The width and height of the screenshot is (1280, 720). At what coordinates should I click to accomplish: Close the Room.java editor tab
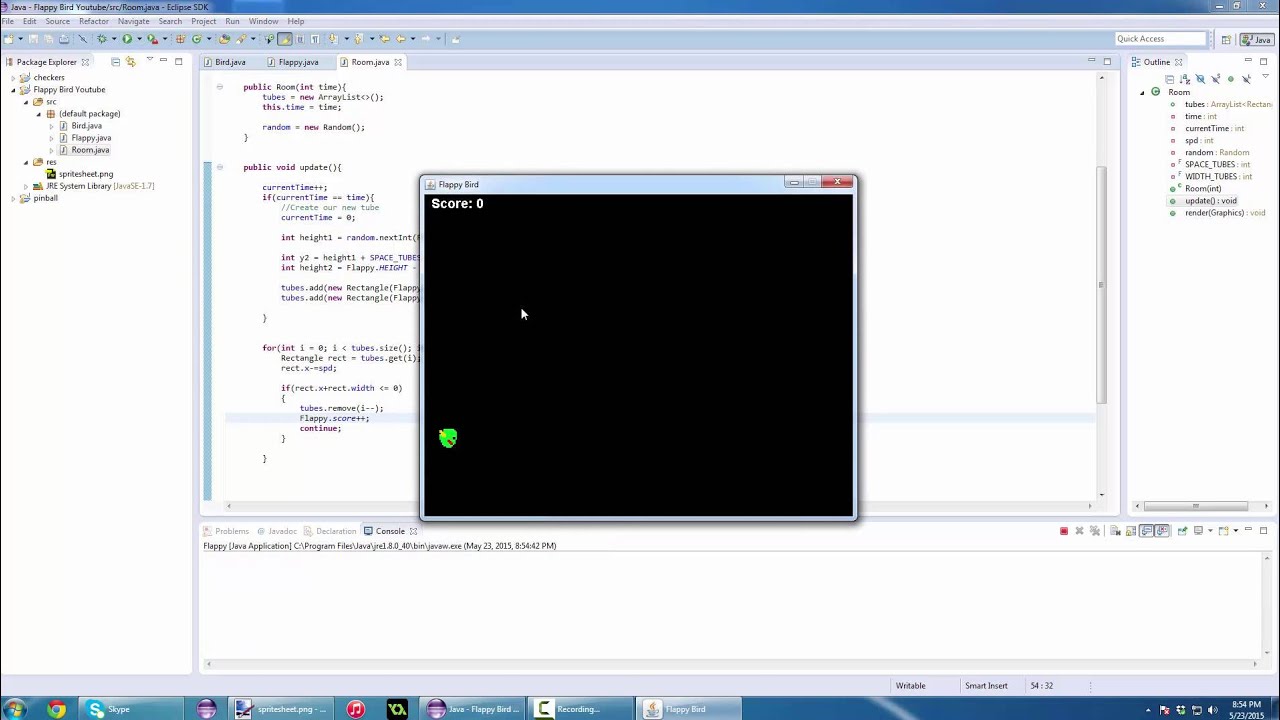click(x=398, y=62)
